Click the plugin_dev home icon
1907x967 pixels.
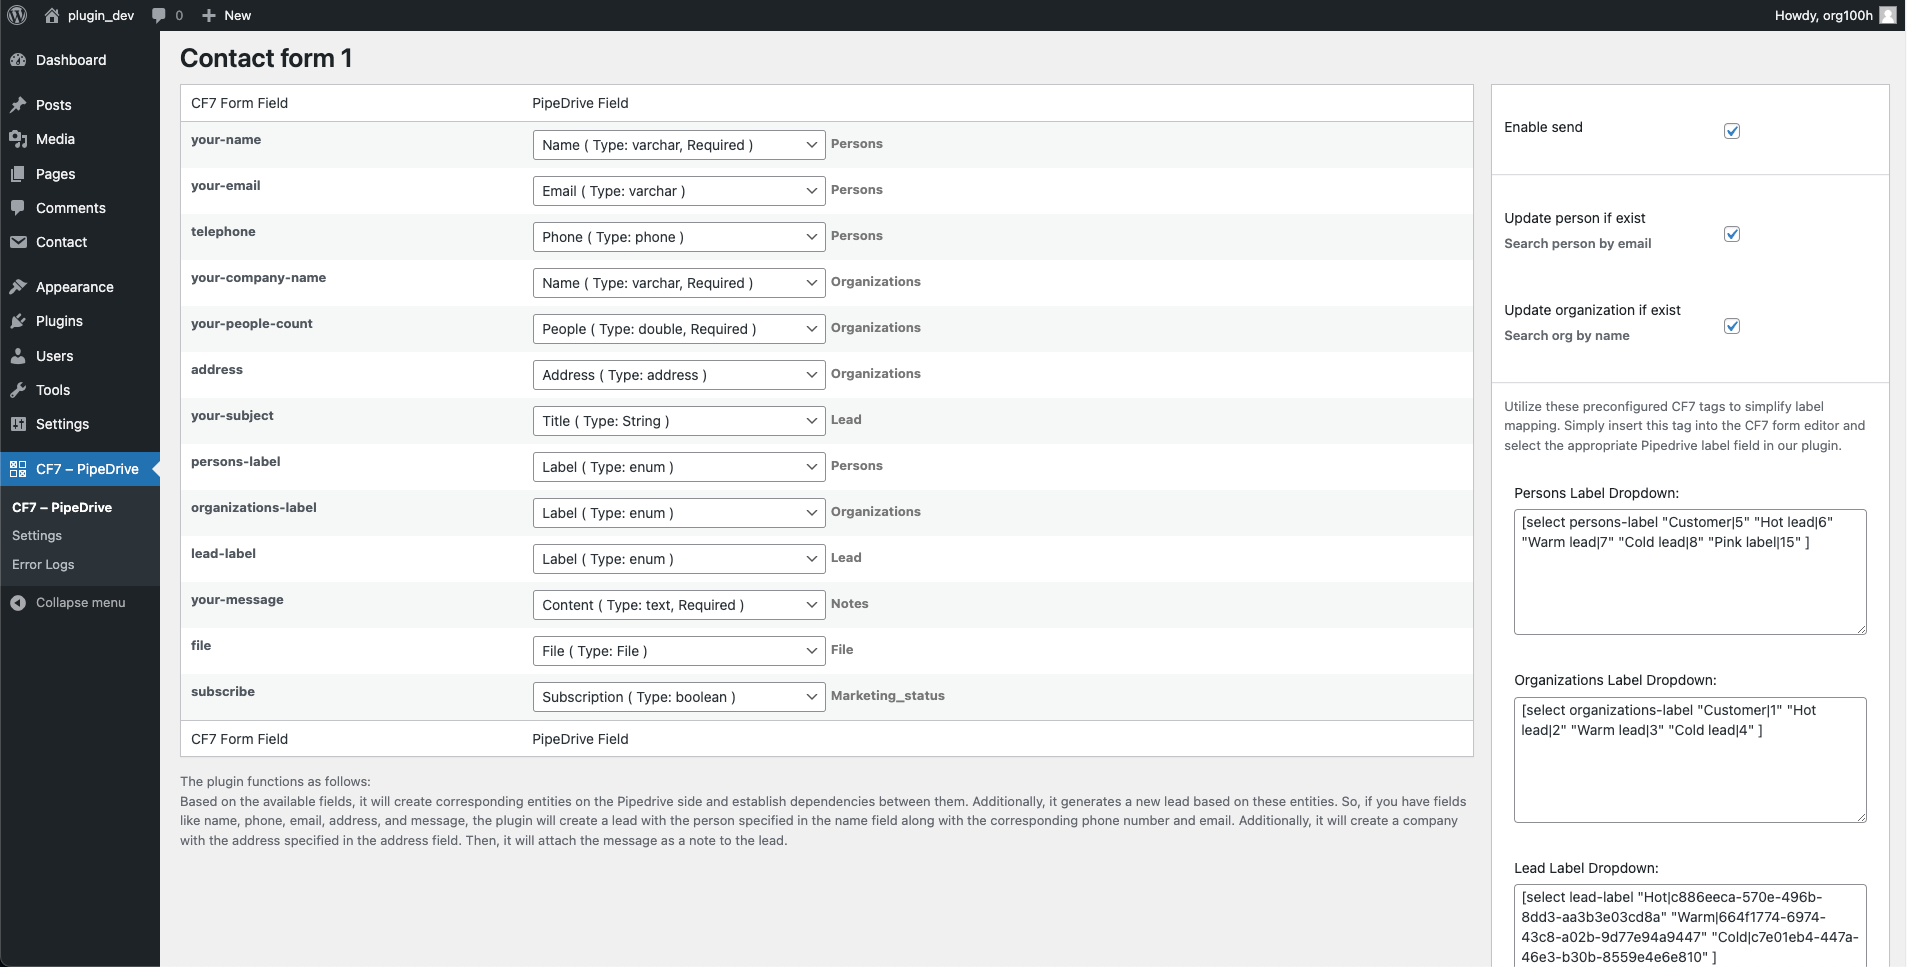pyautogui.click(x=52, y=15)
